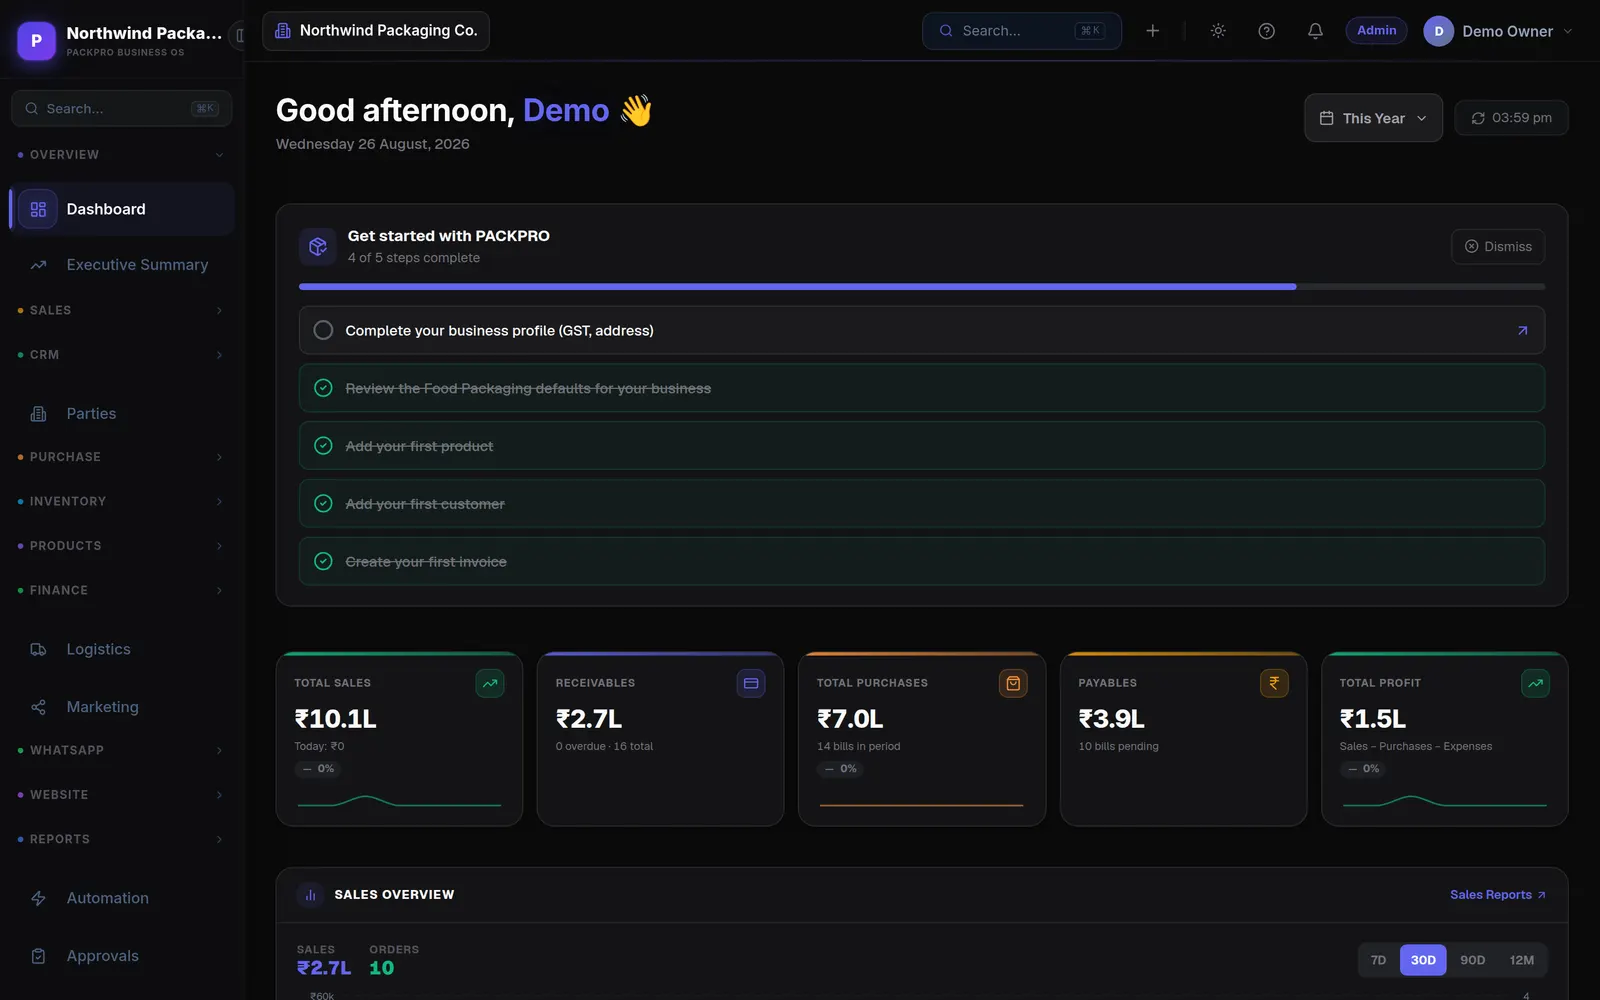The width and height of the screenshot is (1600, 1000).
Task: Select the 30D range option
Action: (1423, 960)
